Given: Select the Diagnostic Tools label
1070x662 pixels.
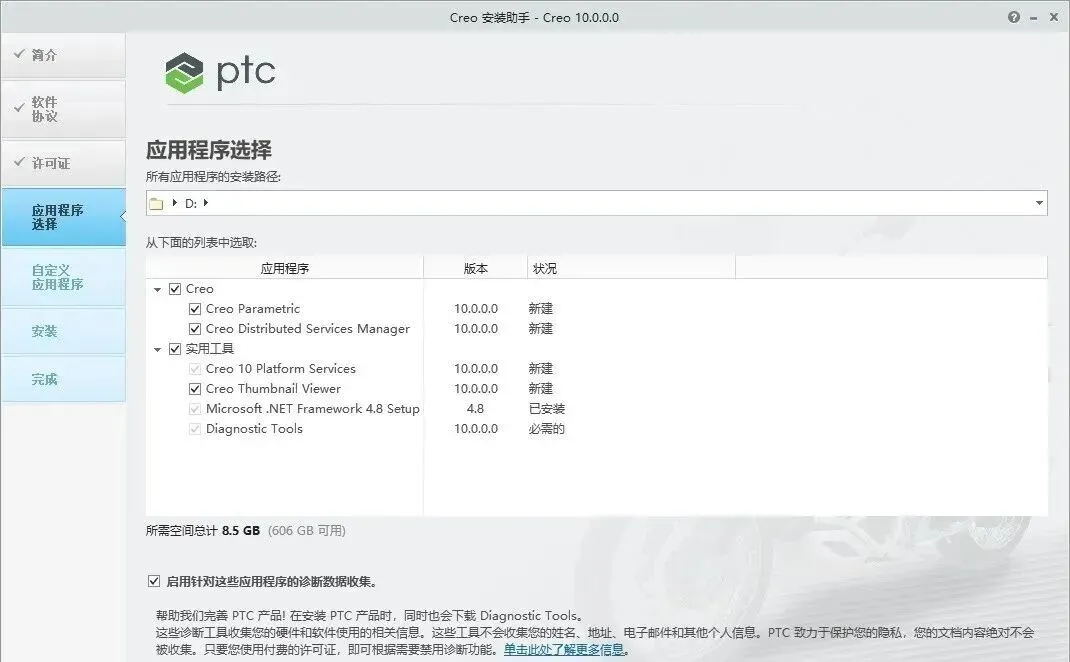Looking at the screenshot, I should 254,429.
